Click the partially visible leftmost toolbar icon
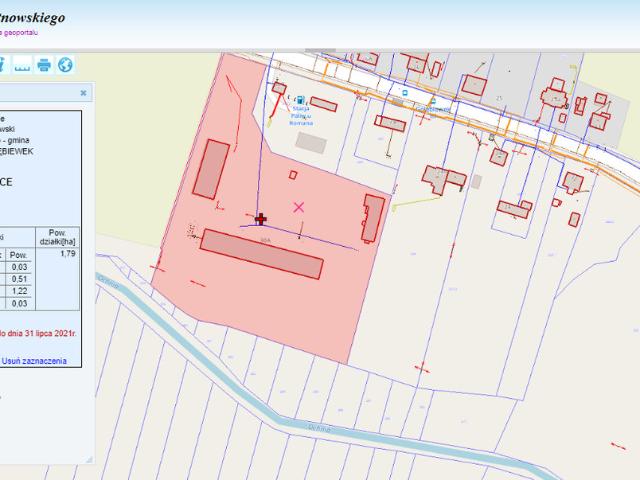 pyautogui.click(x=3, y=65)
